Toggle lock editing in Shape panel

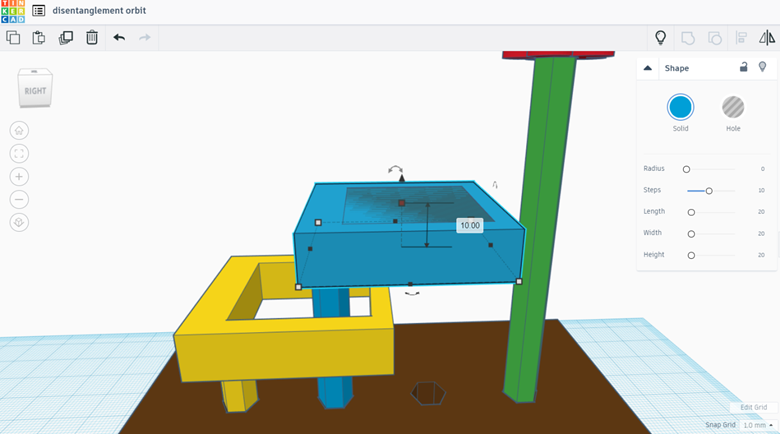point(744,67)
